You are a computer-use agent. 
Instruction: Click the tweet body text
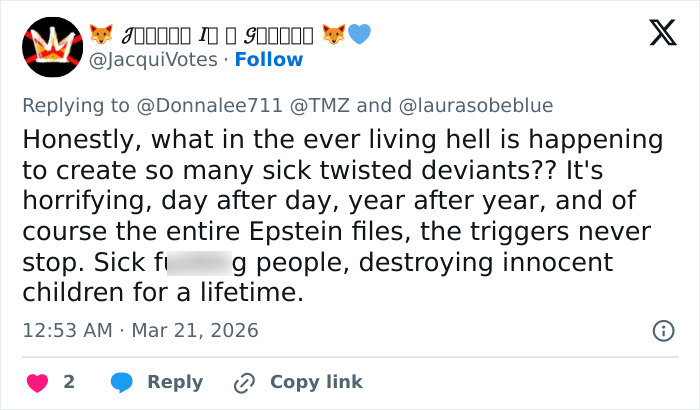340,215
